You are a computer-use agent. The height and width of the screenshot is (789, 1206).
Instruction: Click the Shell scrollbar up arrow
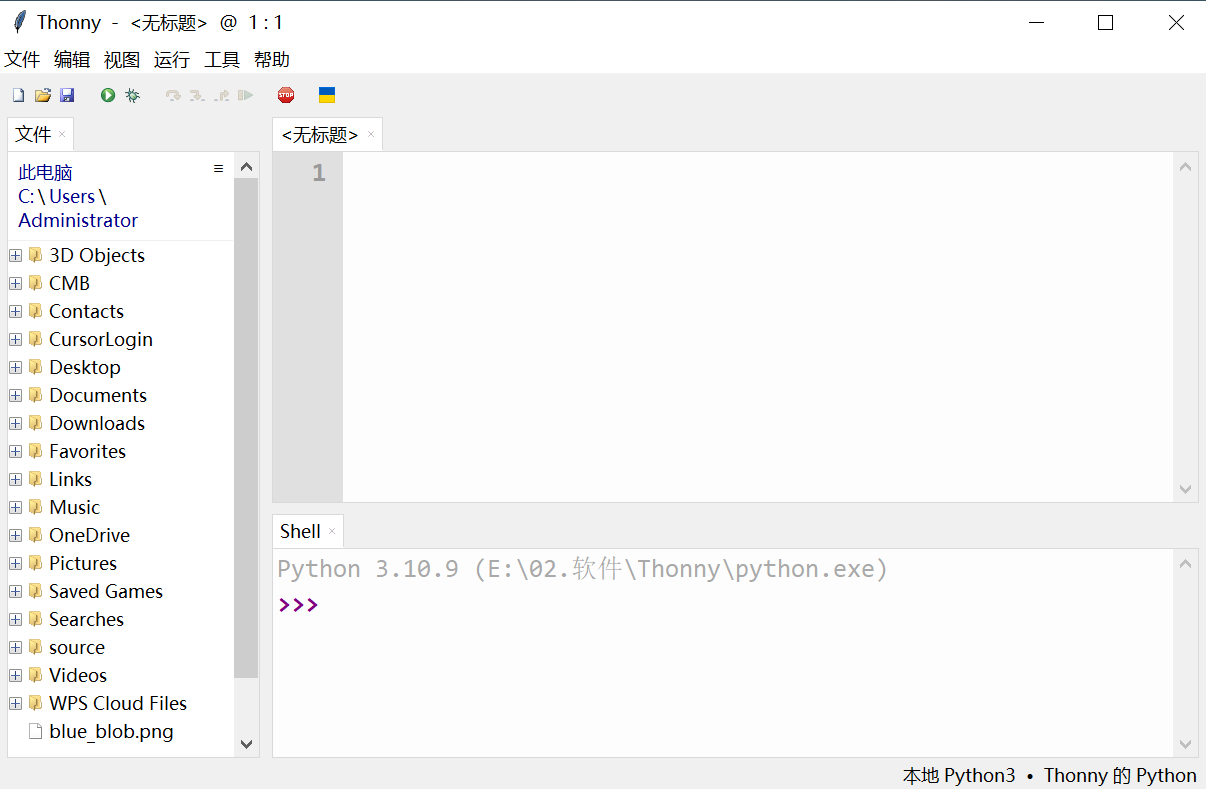click(x=1185, y=564)
